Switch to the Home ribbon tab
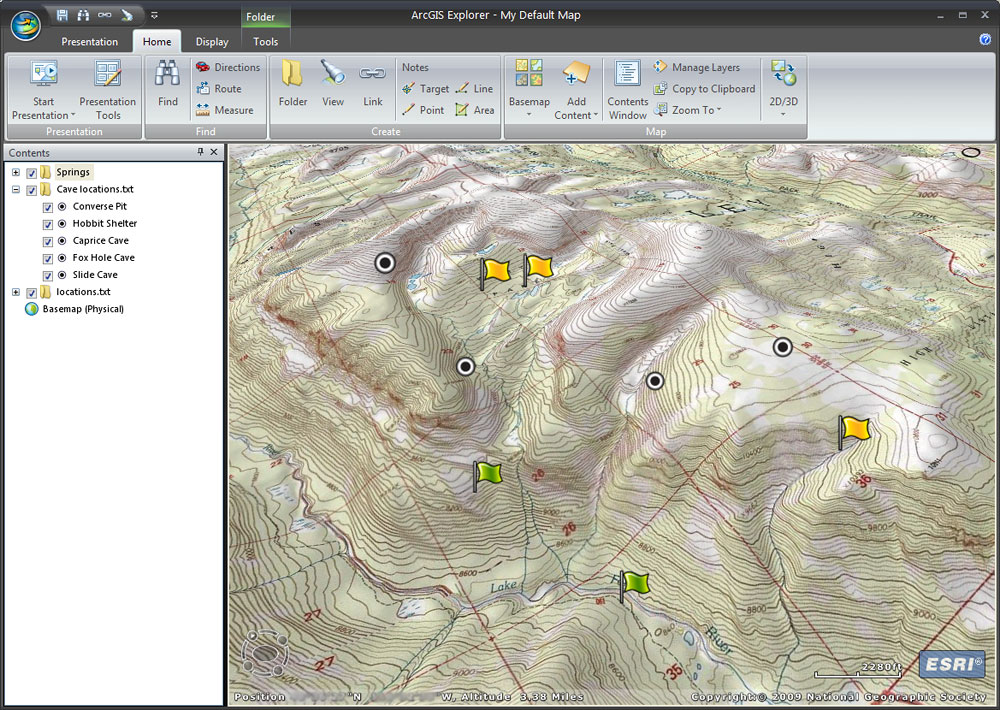Viewport: 1000px width, 710px height. (157, 41)
